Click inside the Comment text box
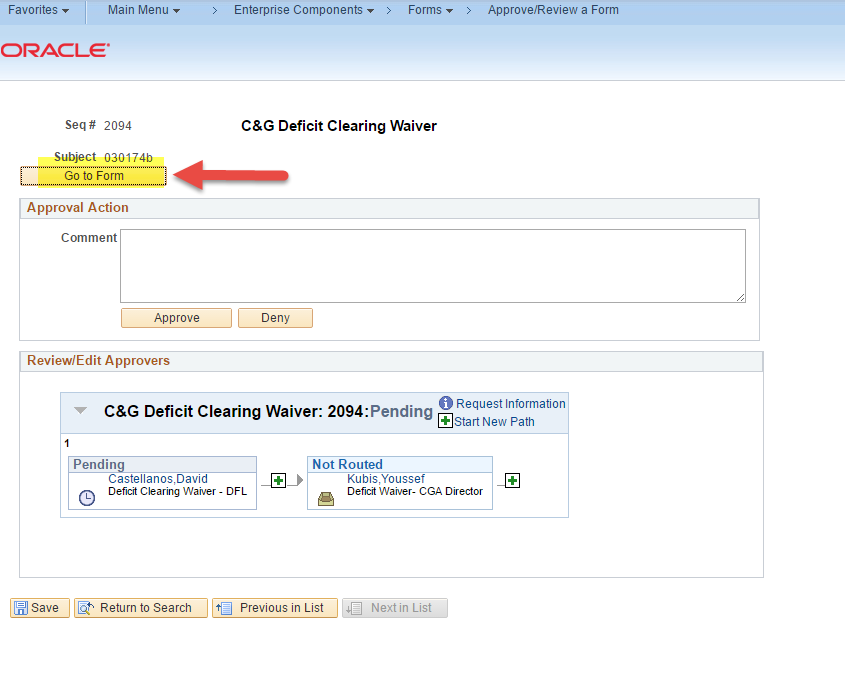Viewport: 845px width, 683px height. (x=432, y=266)
